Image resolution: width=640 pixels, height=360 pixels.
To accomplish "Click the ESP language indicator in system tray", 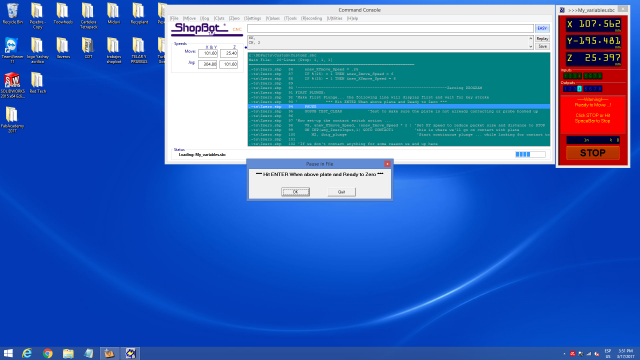I will (608, 353).
